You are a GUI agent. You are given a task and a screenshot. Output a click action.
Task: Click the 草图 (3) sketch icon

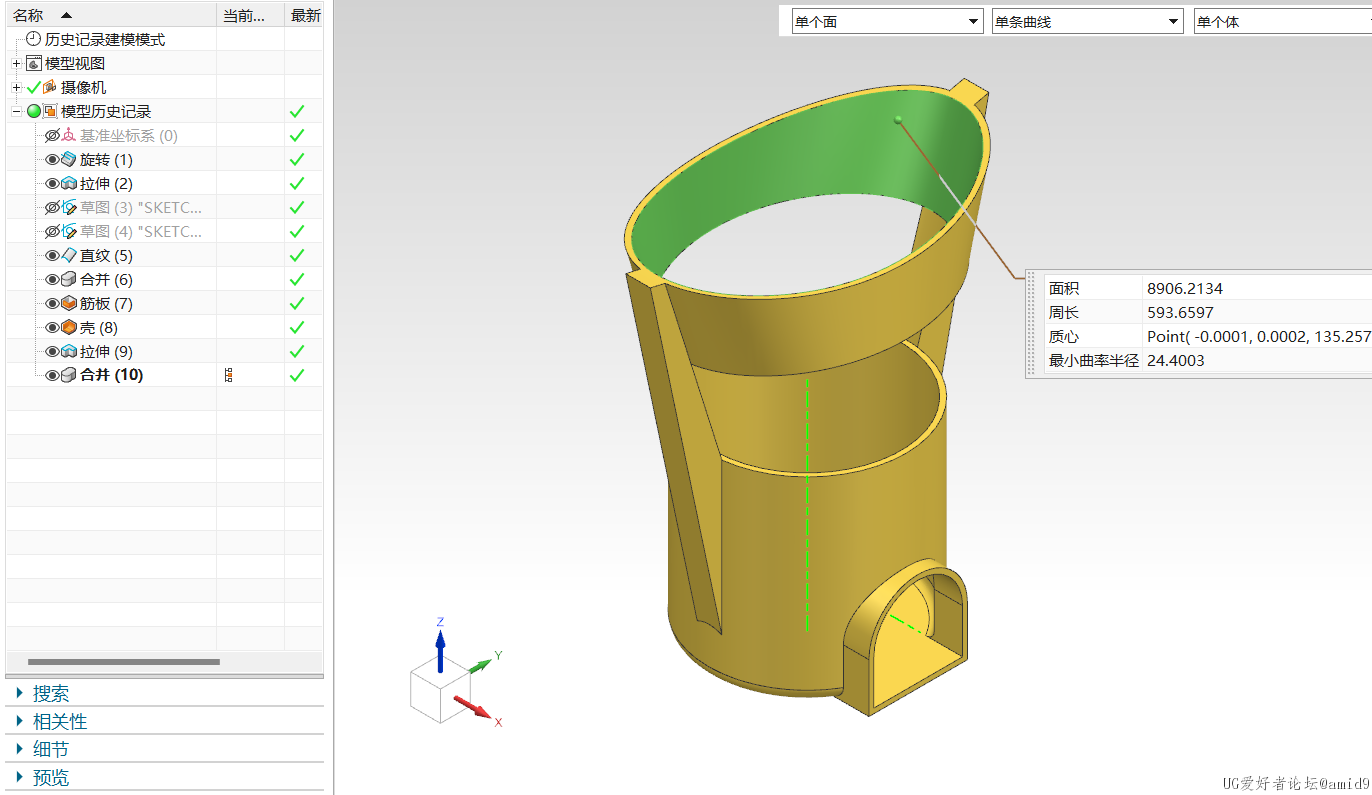pyautogui.click(x=69, y=207)
